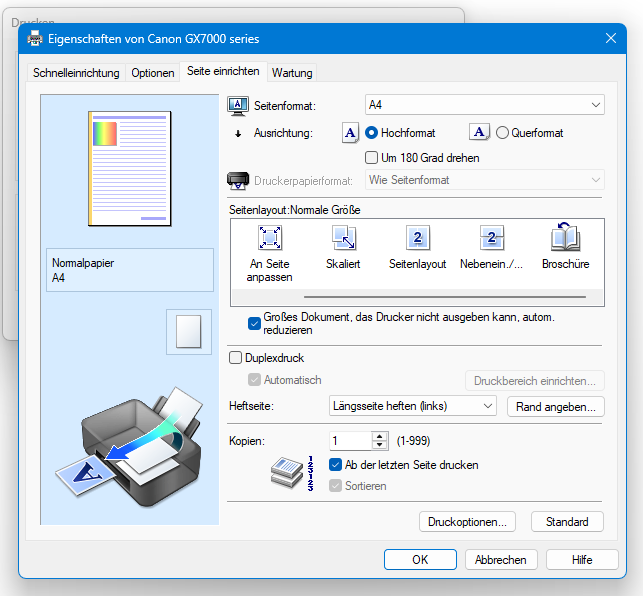Click the Seitenlayout:Normale Größe label
This screenshot has height=596, width=643.
[x=295, y=210]
